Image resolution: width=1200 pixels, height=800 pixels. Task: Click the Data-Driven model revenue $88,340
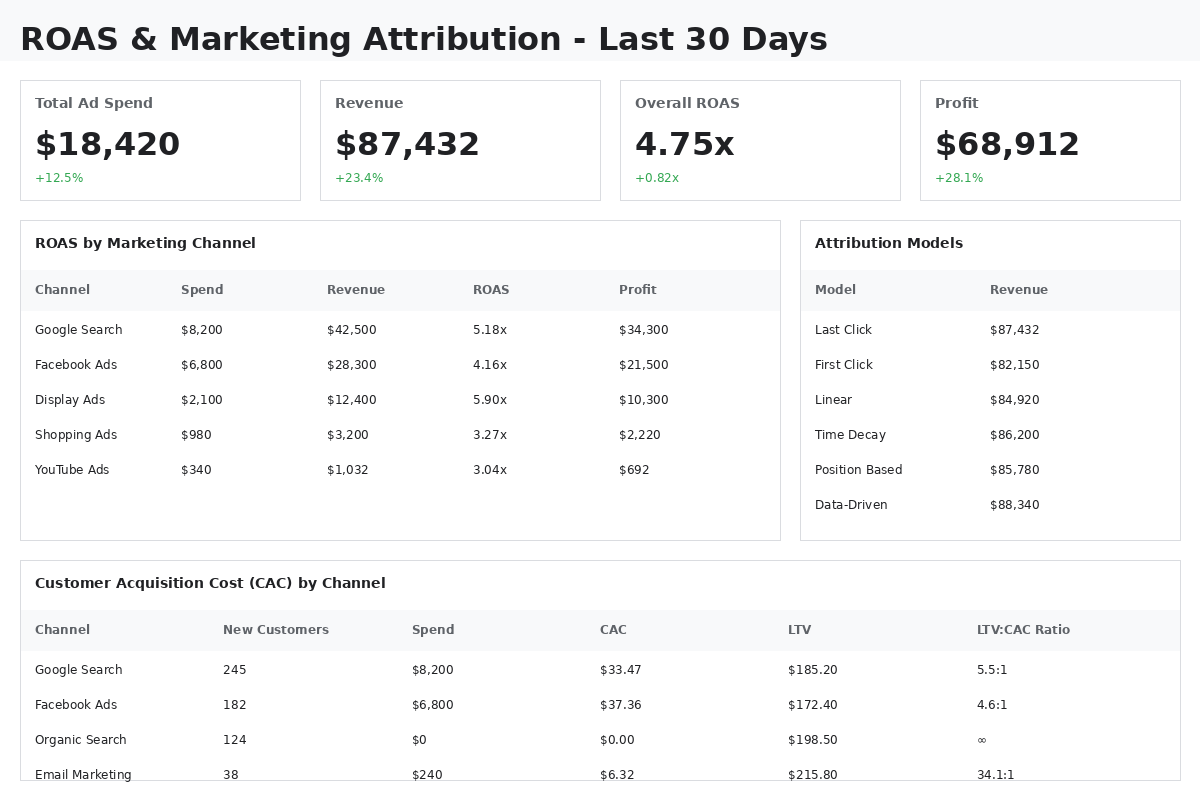tap(1015, 505)
